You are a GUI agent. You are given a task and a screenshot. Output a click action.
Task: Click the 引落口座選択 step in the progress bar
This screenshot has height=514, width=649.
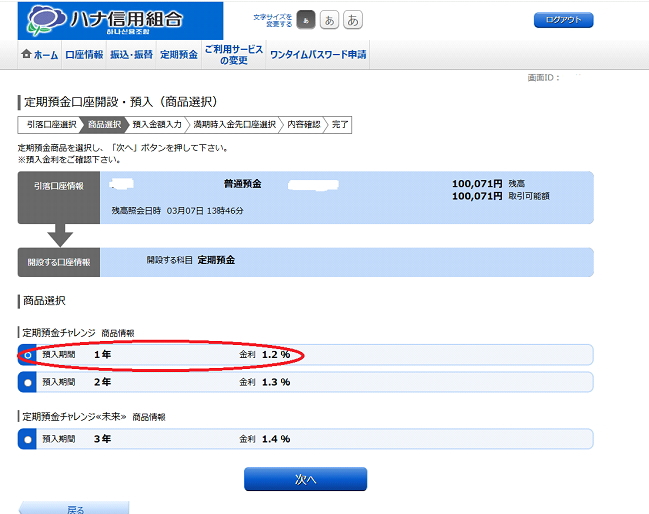[50, 125]
